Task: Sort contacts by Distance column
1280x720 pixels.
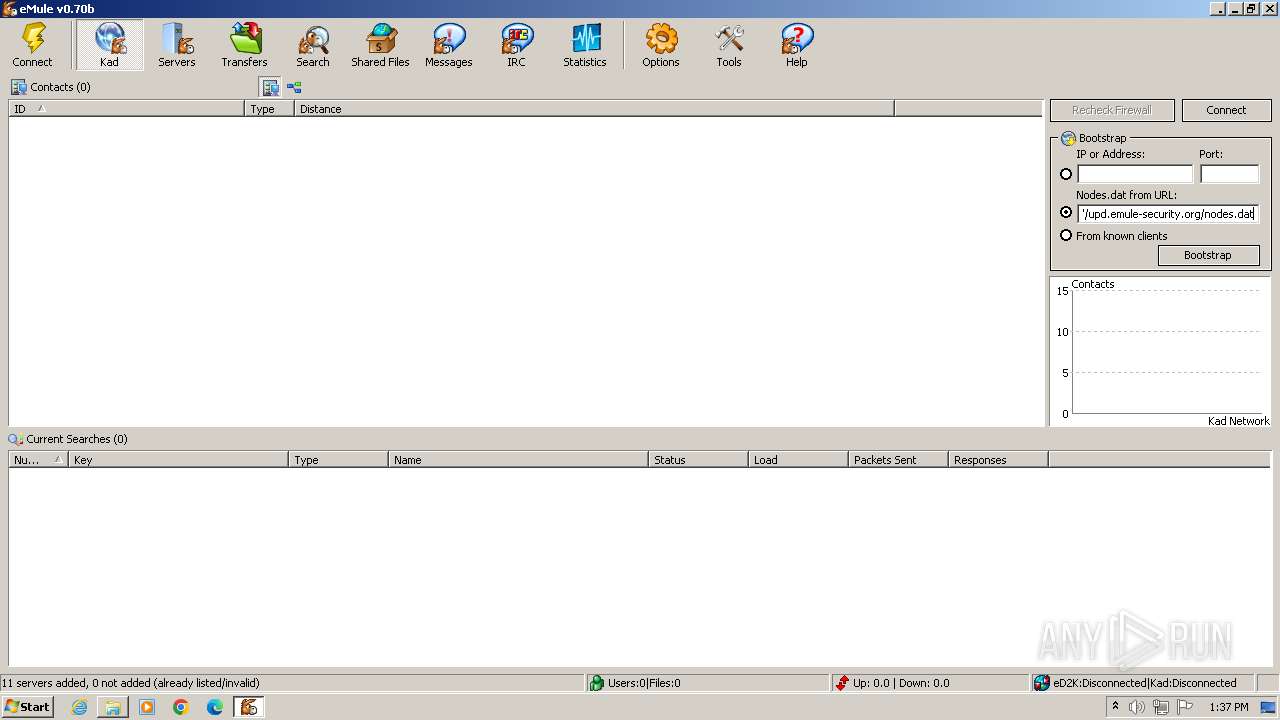Action: (x=594, y=109)
